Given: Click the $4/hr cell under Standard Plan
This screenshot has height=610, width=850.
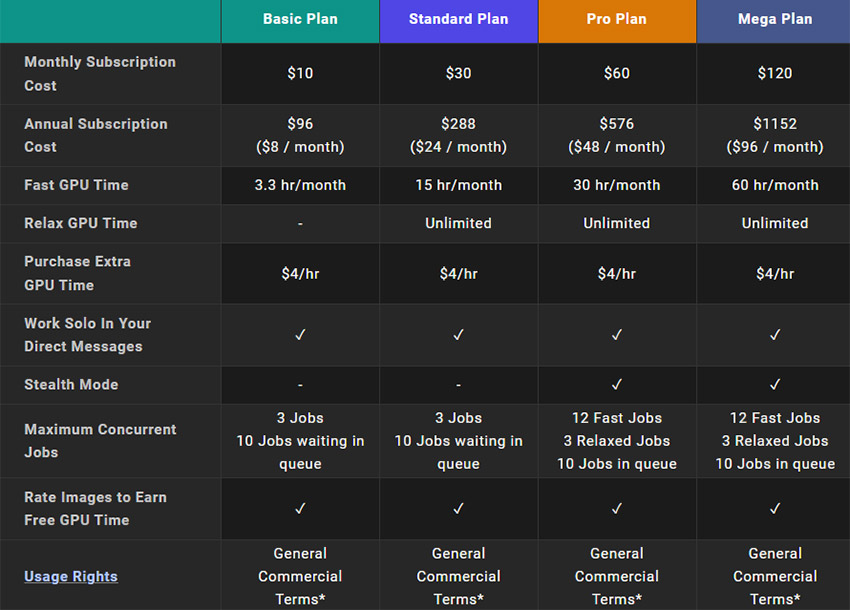Looking at the screenshot, I should point(459,274).
